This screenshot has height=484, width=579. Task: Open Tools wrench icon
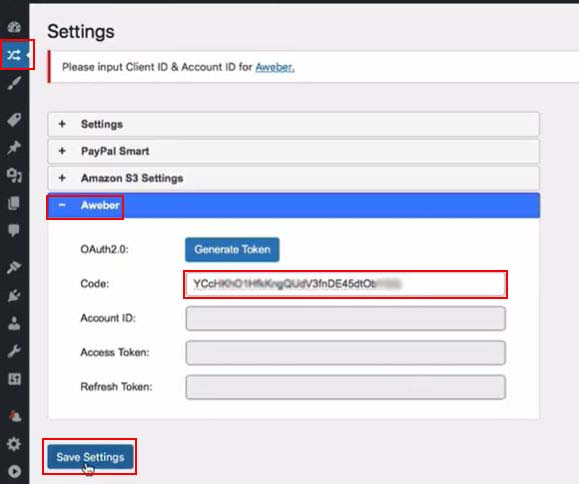click(14, 351)
